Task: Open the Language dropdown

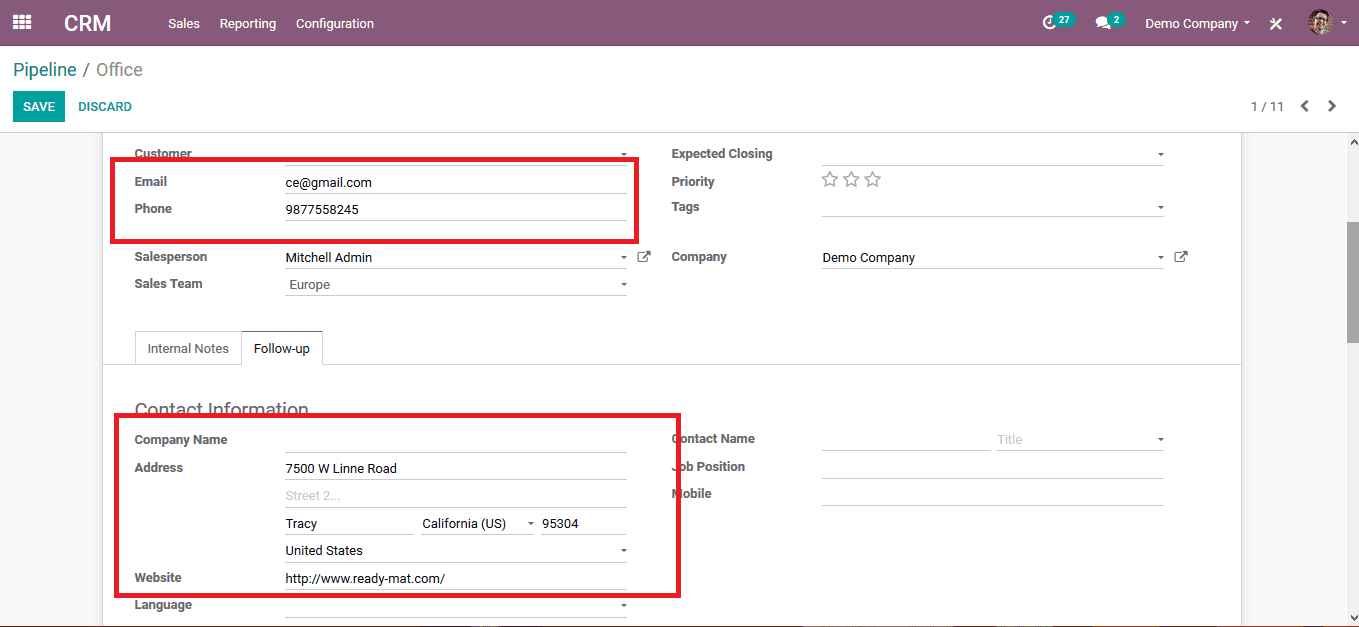Action: pos(456,605)
